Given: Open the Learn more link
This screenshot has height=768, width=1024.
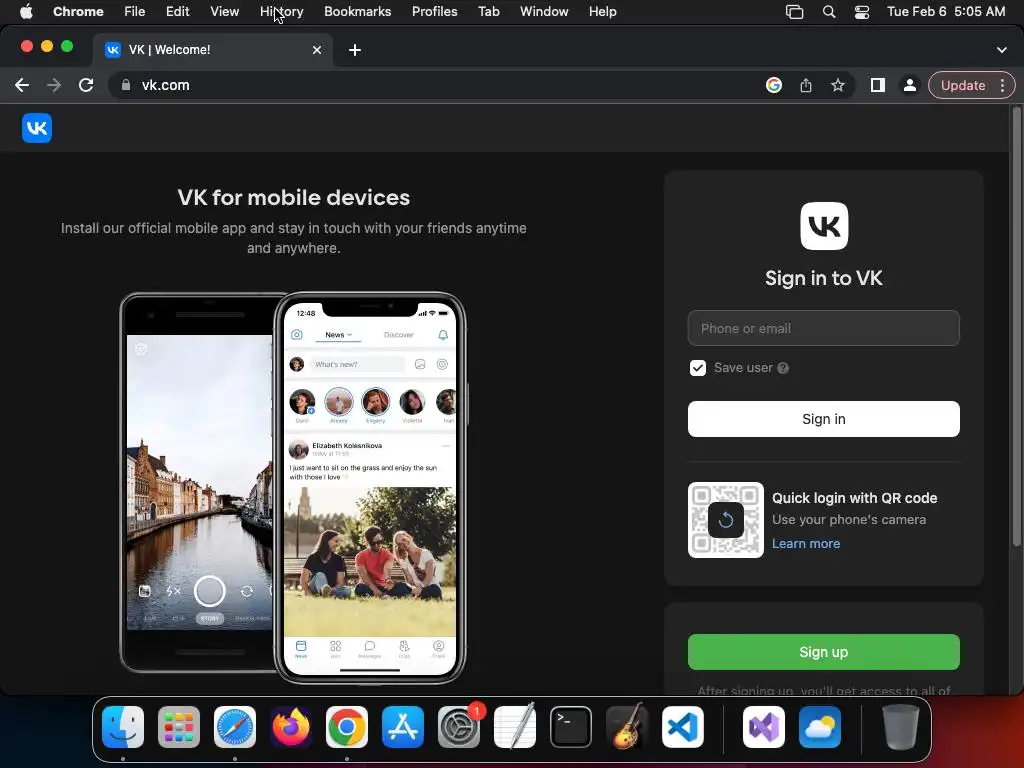Looking at the screenshot, I should [x=806, y=543].
